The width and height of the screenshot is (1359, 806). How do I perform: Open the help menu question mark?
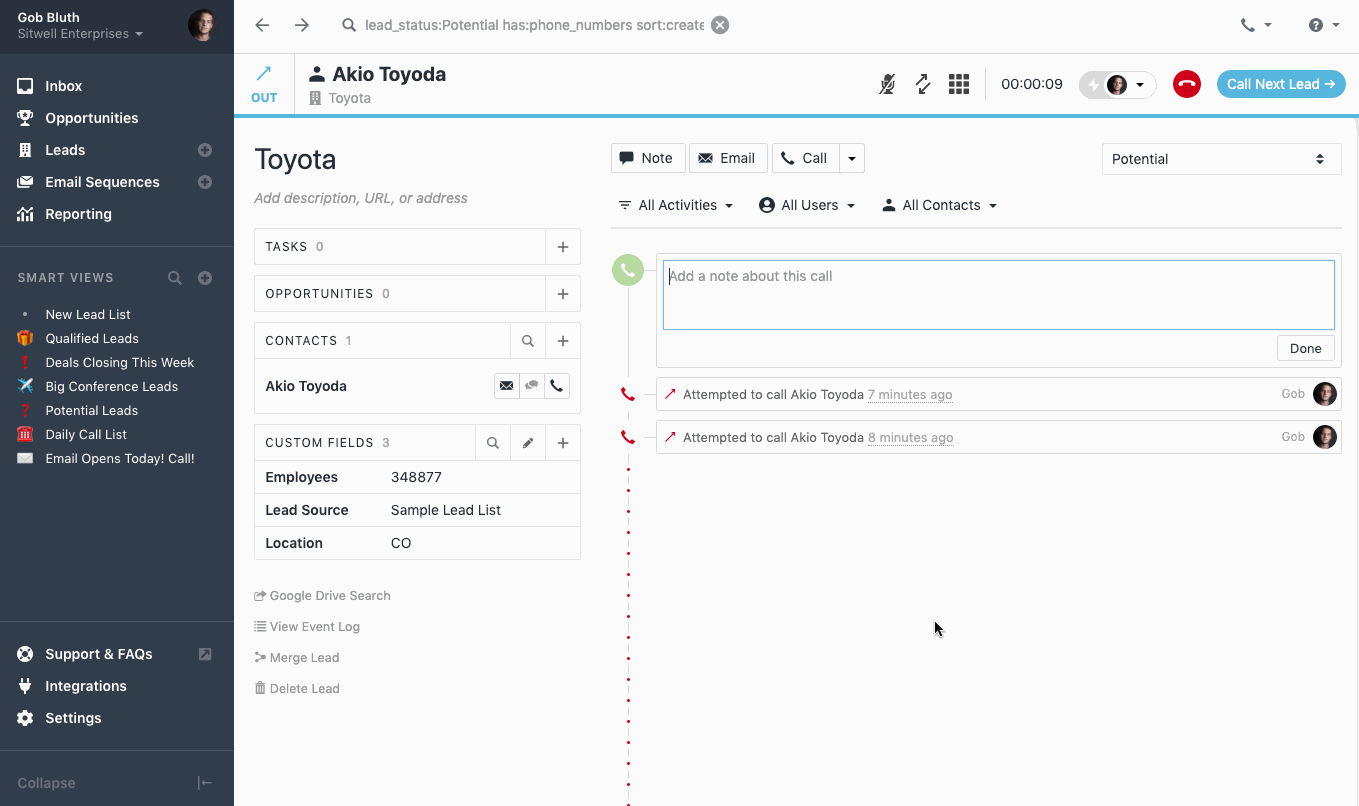1324,25
